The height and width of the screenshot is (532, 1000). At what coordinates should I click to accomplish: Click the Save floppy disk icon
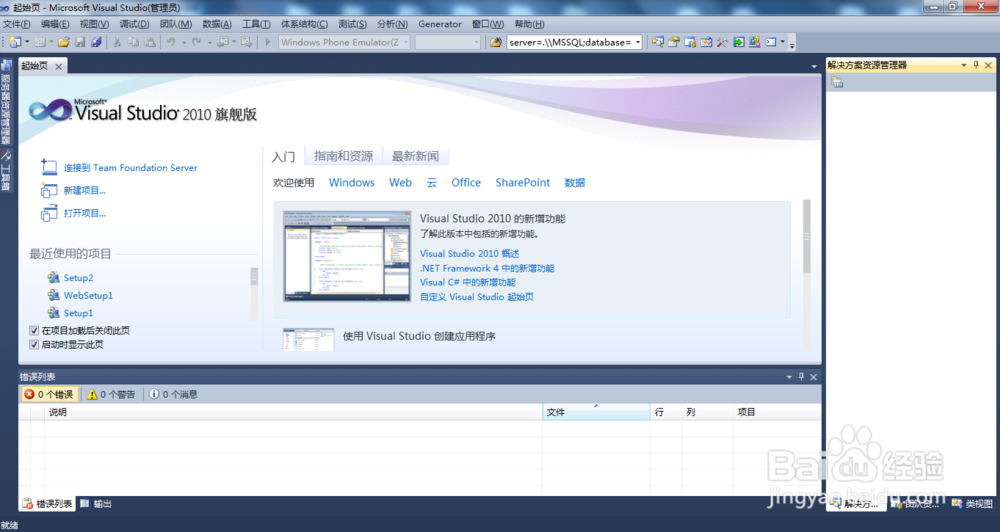pos(80,42)
